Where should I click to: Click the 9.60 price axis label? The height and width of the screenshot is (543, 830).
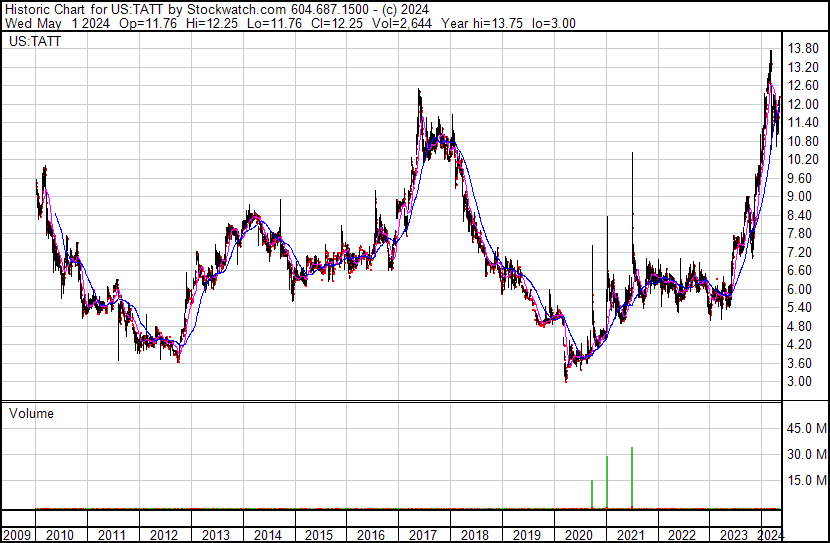point(800,178)
